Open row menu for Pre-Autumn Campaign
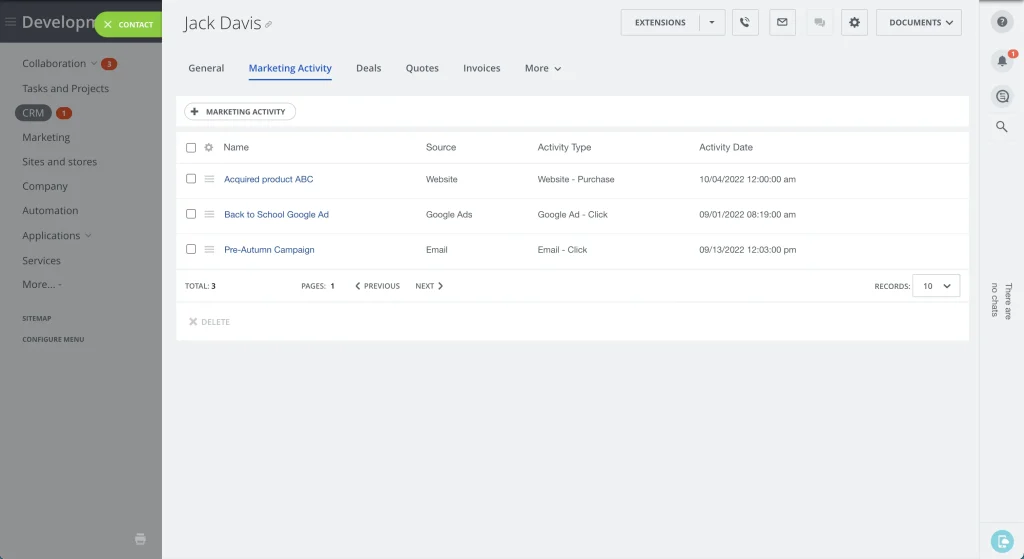This screenshot has height=559, width=1024. coord(209,249)
